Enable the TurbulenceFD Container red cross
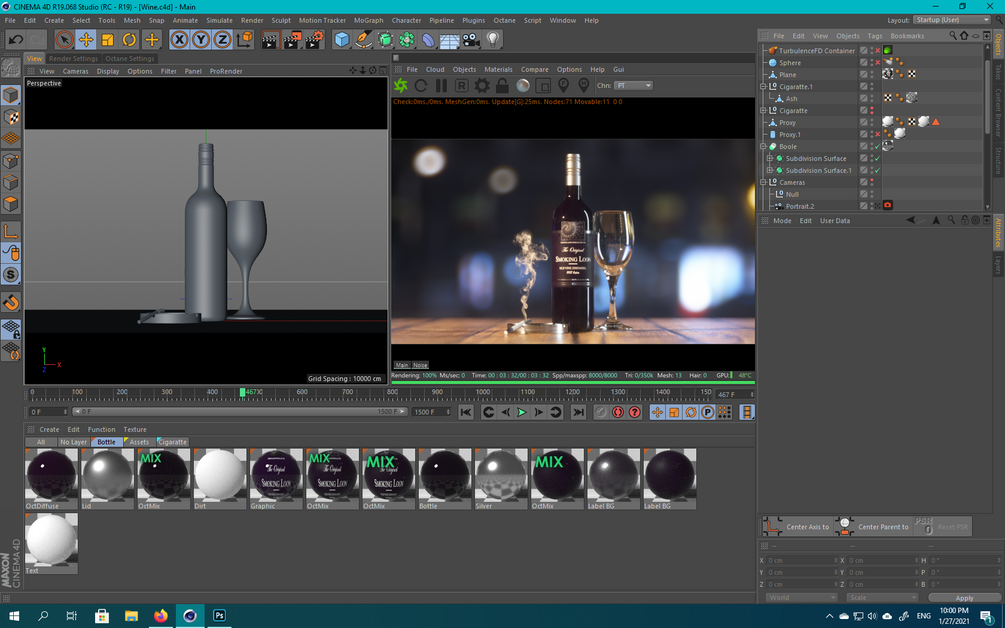Screen dimensions: 1005x628 pyautogui.click(x=878, y=51)
